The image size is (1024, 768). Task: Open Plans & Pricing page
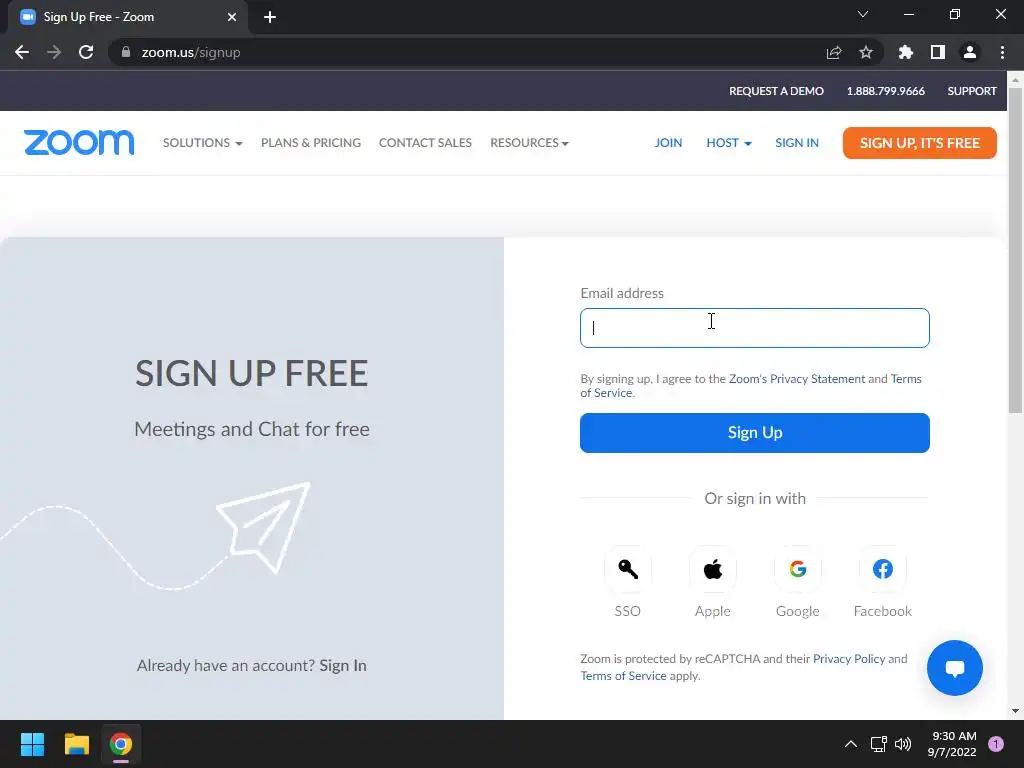tap(311, 142)
